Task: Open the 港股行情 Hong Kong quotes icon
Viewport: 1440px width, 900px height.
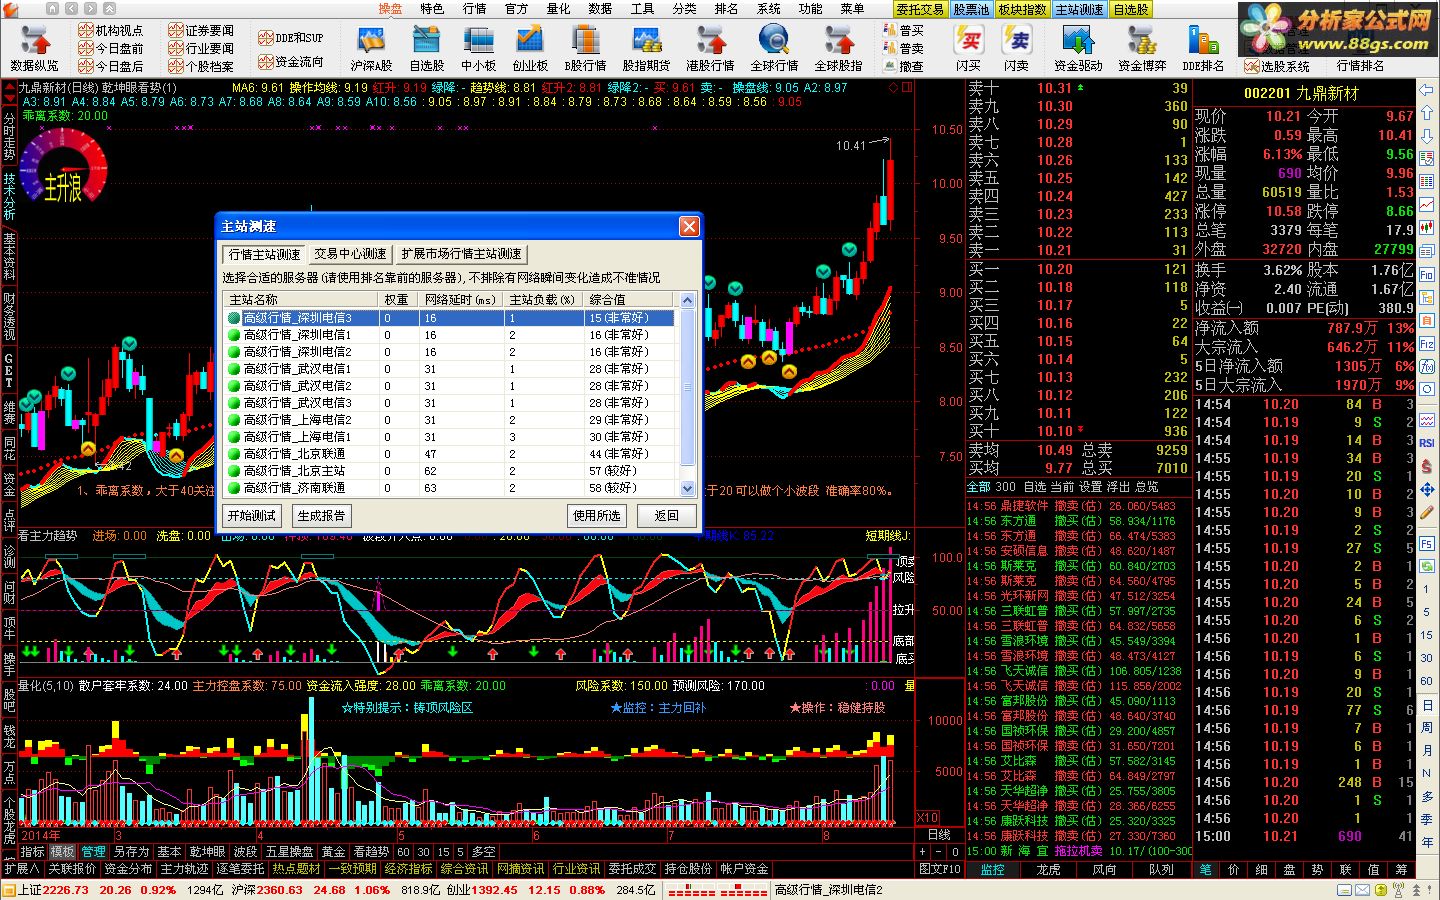Action: tap(710, 48)
